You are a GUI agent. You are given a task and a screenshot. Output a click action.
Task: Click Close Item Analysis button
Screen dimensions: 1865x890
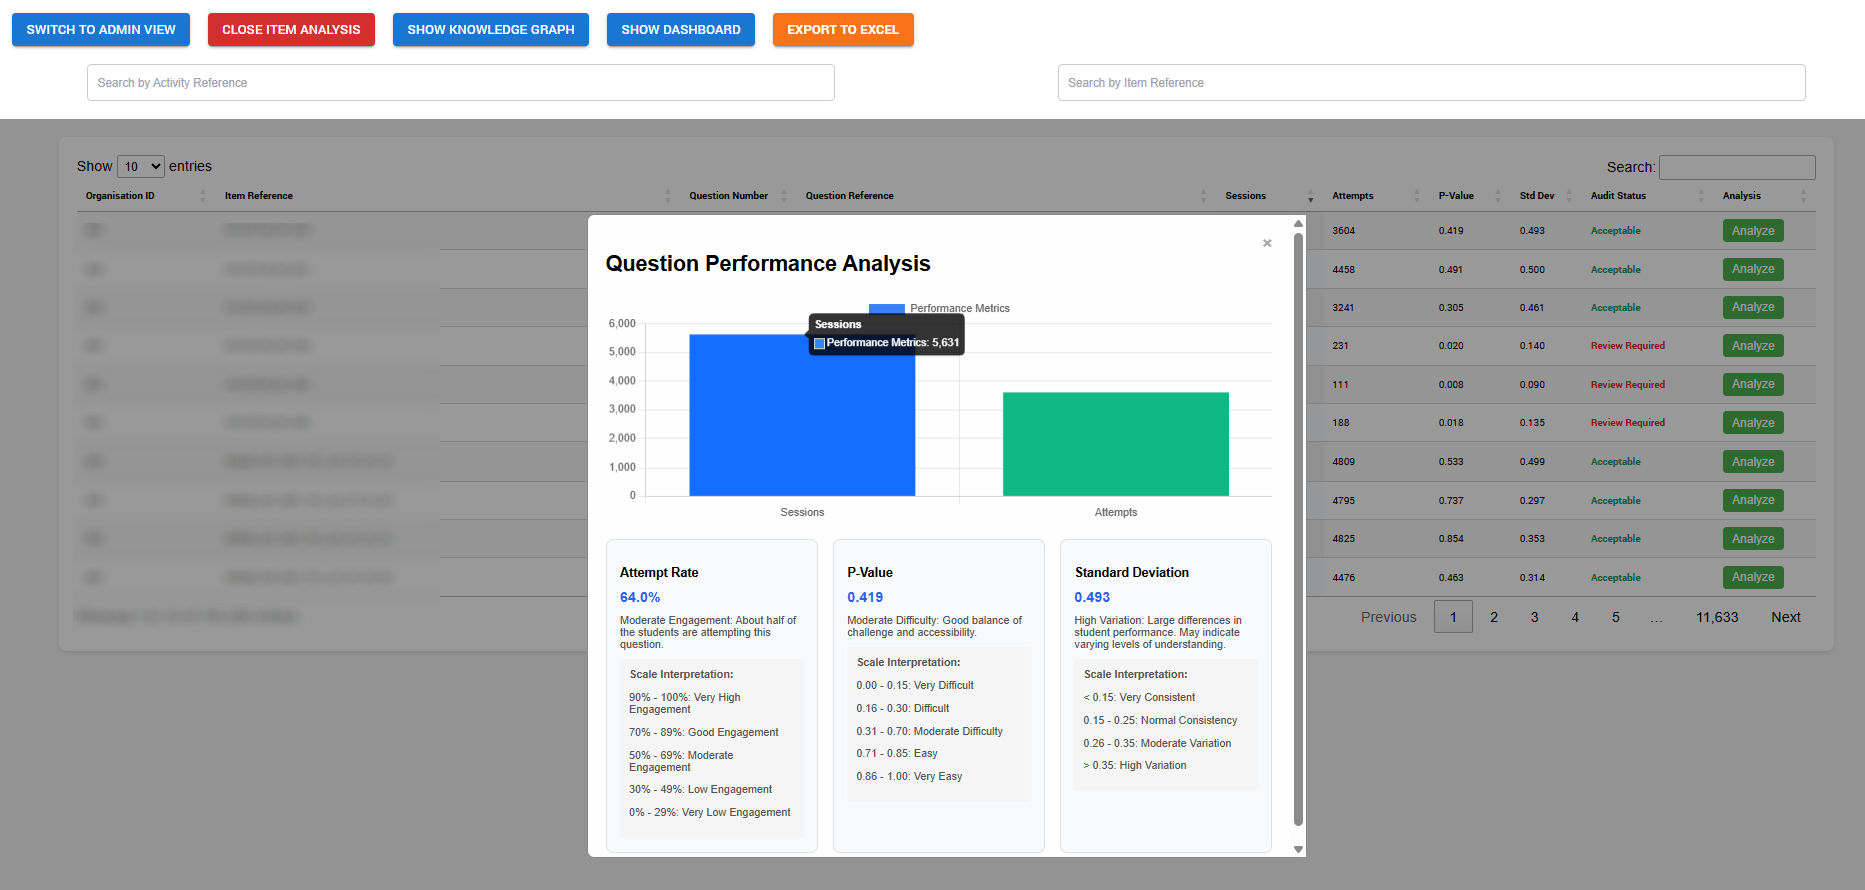[291, 30]
